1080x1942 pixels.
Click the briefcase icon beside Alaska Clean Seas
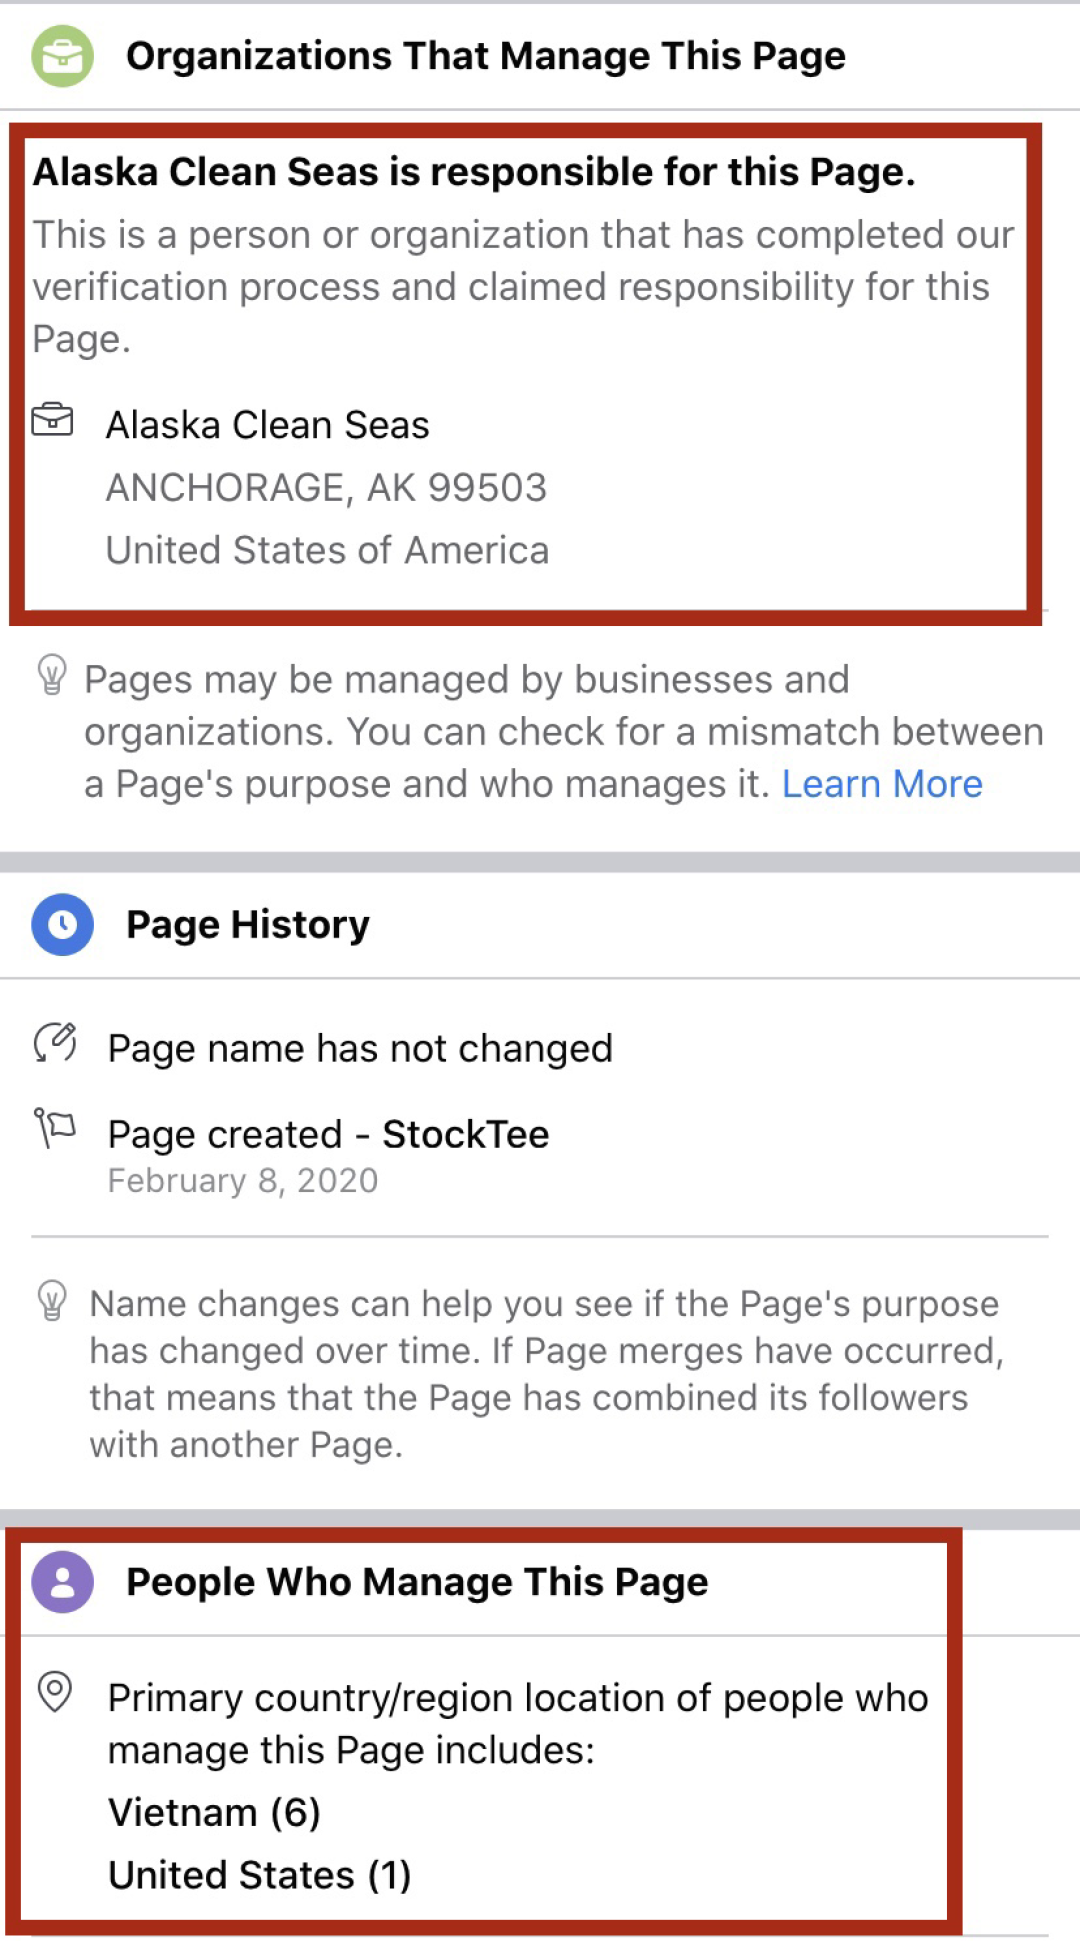(53, 420)
